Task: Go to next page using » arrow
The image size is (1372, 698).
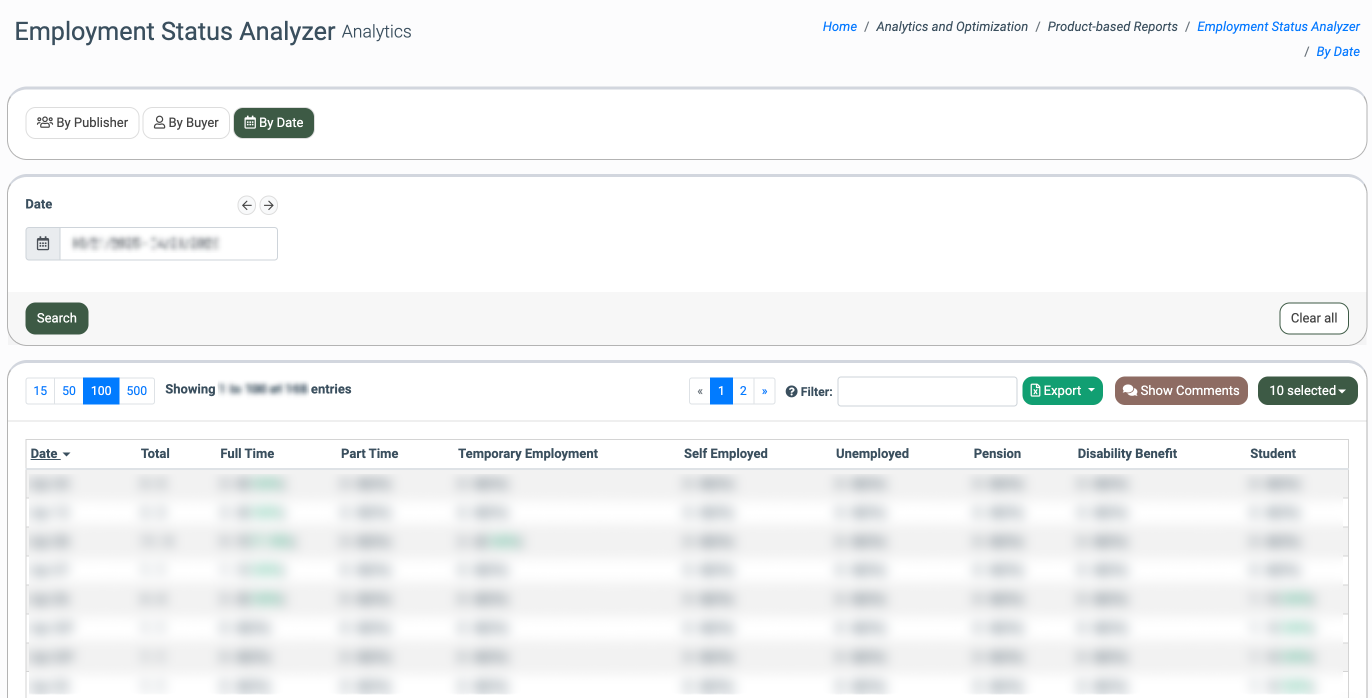Action: click(765, 391)
